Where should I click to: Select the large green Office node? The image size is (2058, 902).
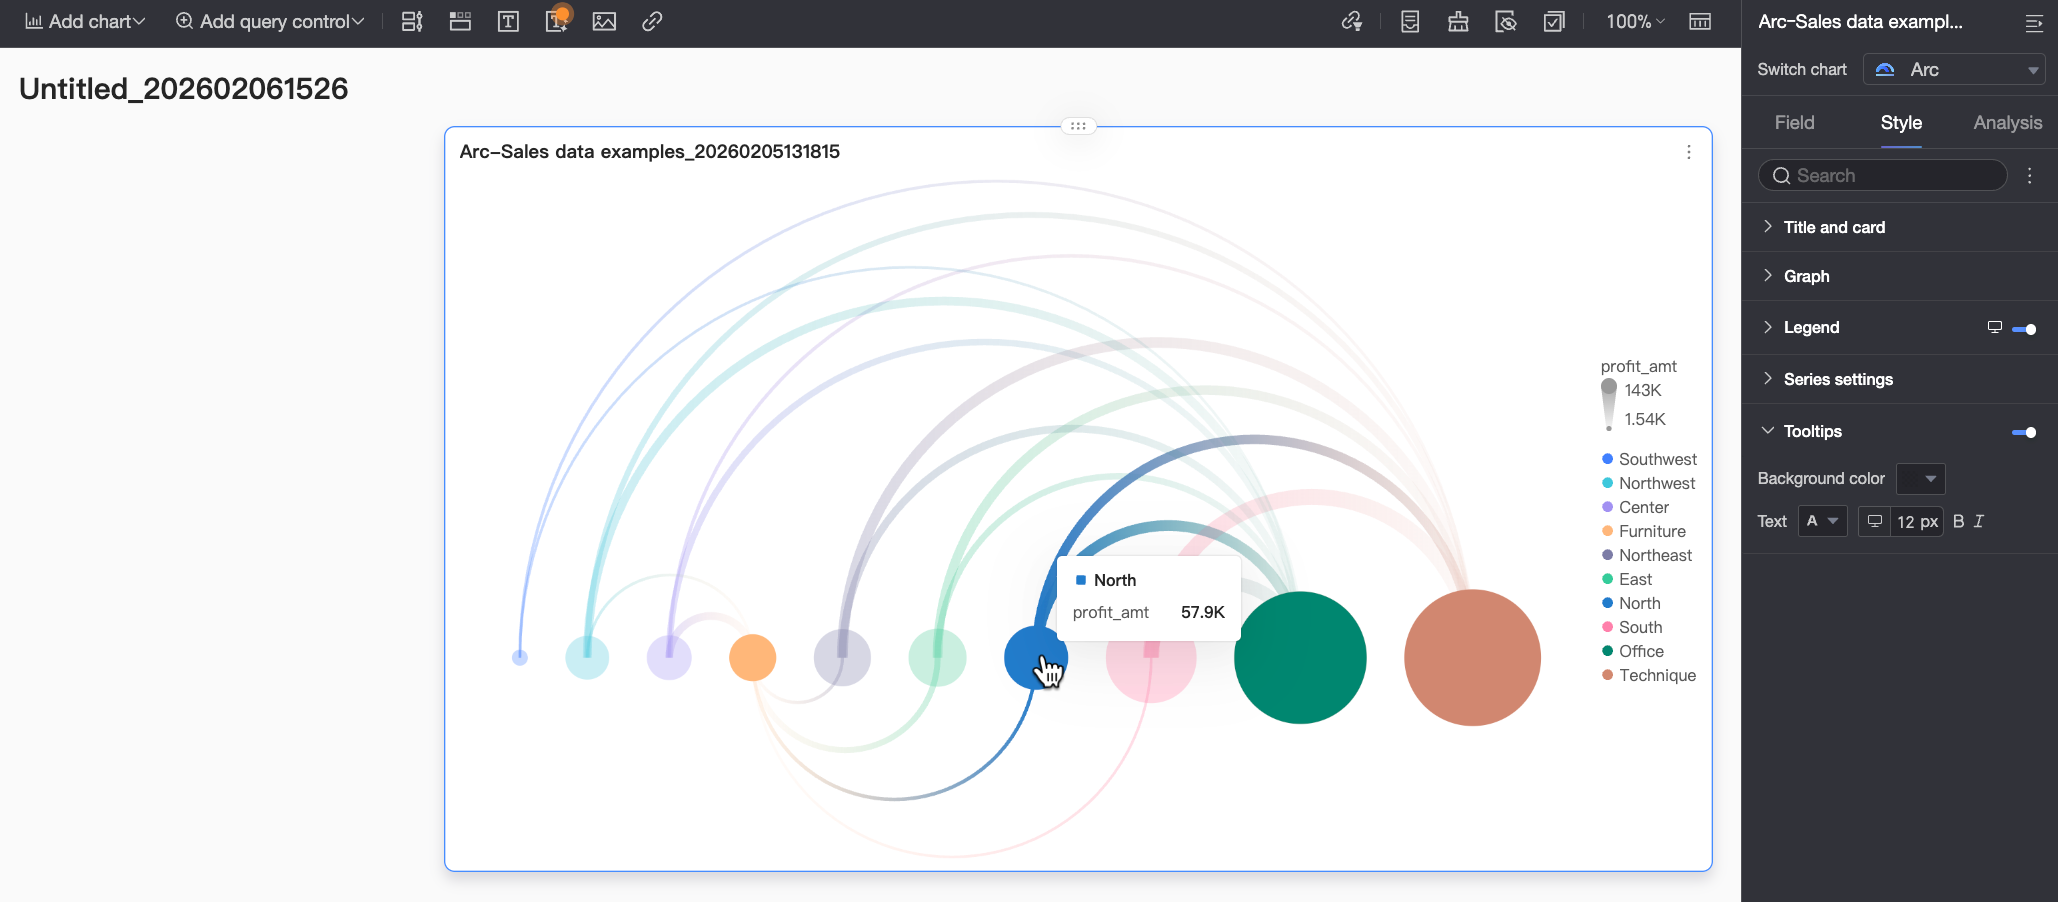pos(1300,657)
